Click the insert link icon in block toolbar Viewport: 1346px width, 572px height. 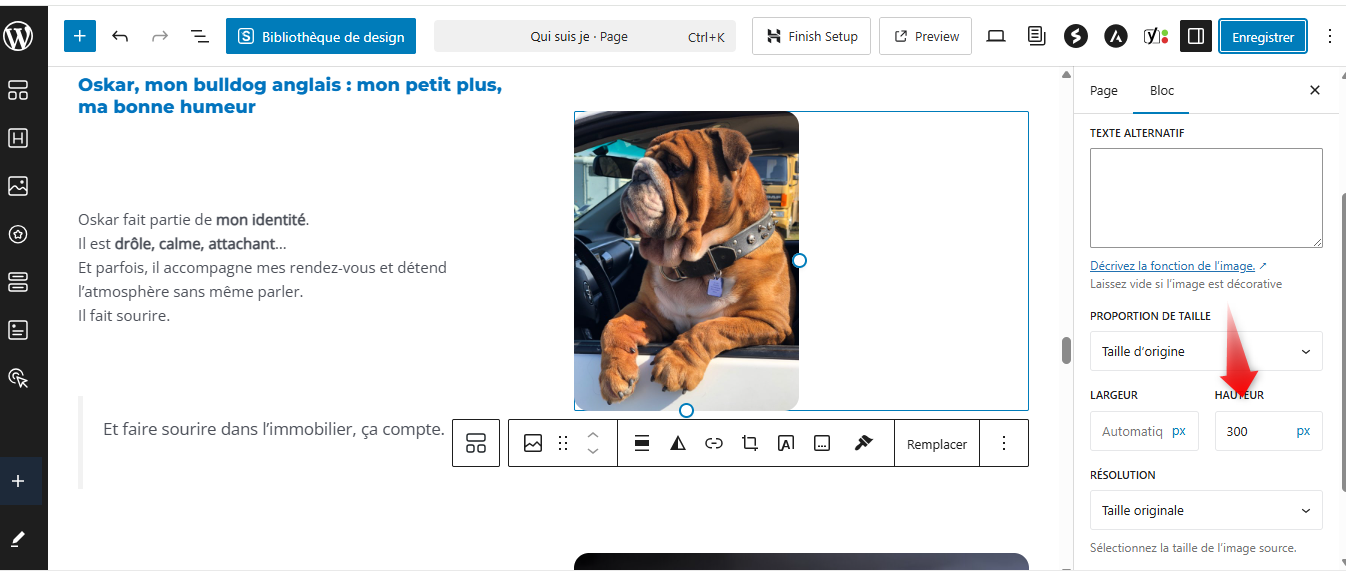click(714, 443)
